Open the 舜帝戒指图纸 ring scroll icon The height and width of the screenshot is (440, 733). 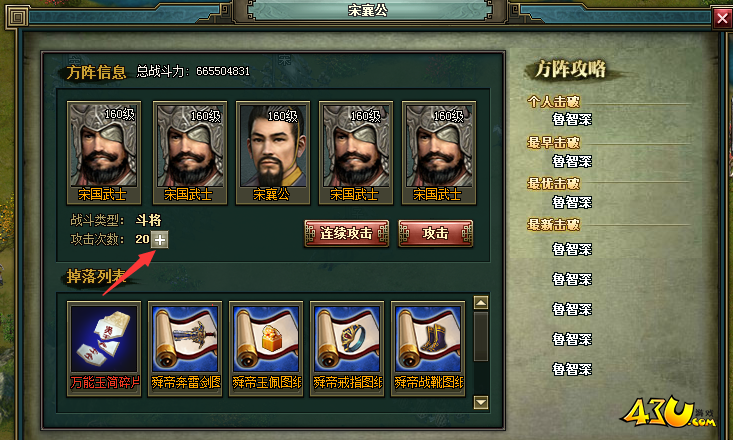[x=347, y=339]
